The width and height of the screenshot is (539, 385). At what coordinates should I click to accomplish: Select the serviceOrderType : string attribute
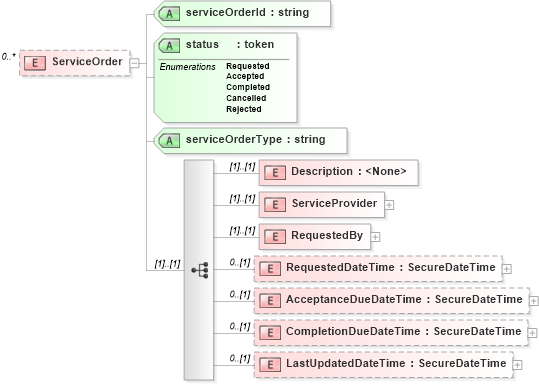click(255, 140)
